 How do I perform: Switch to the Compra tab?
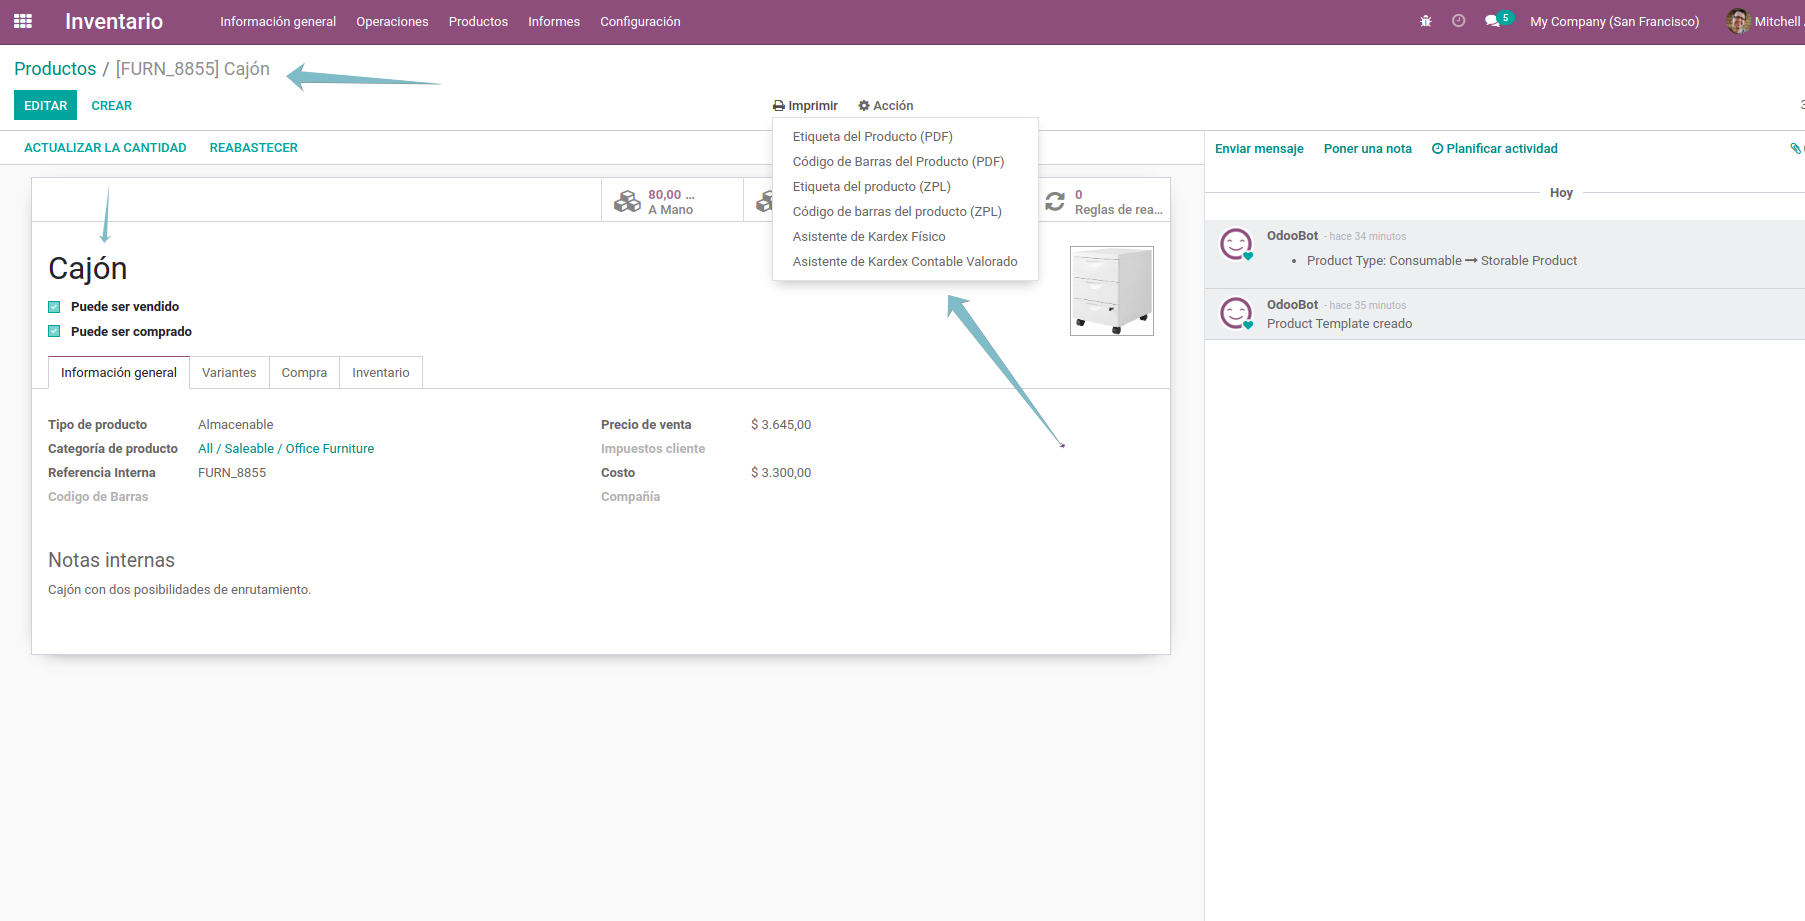point(304,373)
